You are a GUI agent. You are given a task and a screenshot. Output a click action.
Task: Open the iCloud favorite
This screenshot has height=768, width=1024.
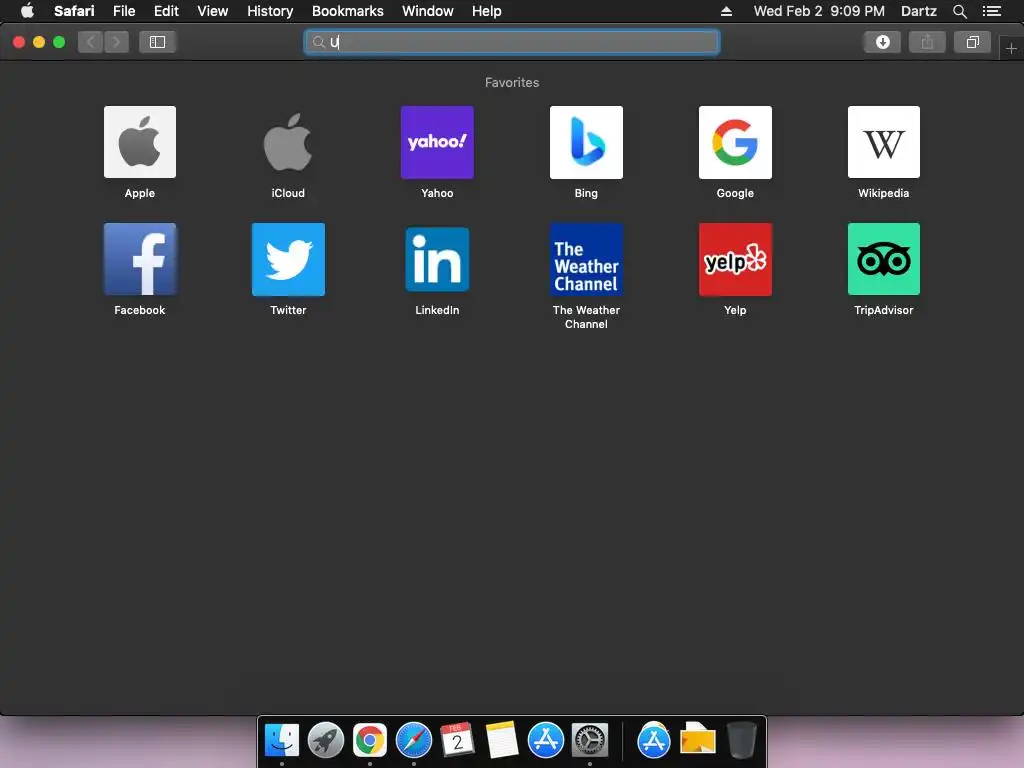[x=288, y=142]
